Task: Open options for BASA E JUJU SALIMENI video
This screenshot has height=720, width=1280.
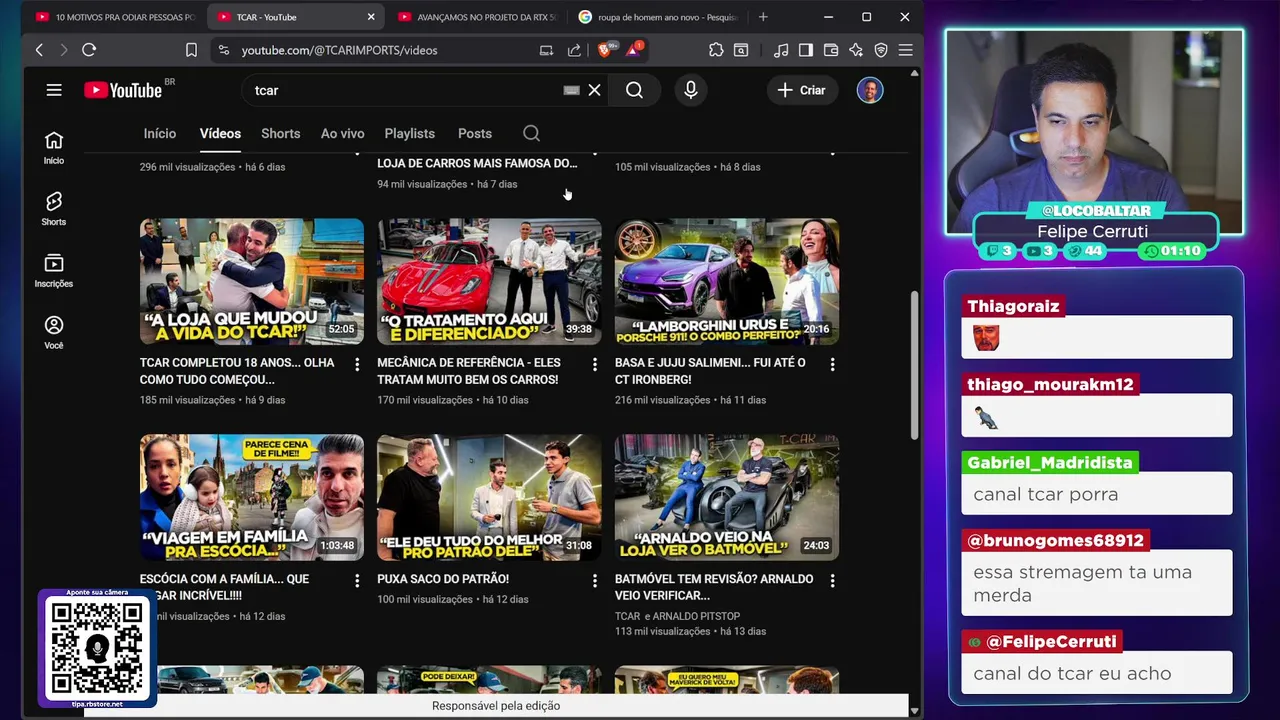Action: click(832, 365)
